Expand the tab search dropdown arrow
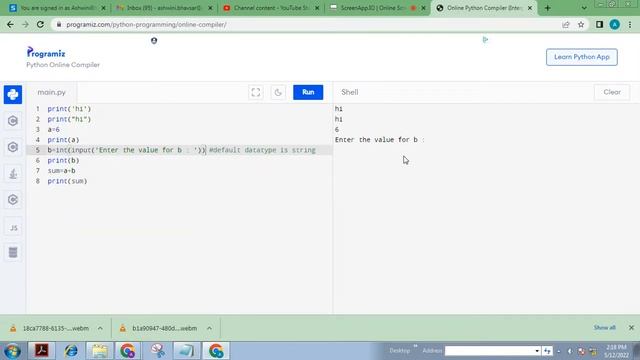The image size is (640, 360). (584, 8)
